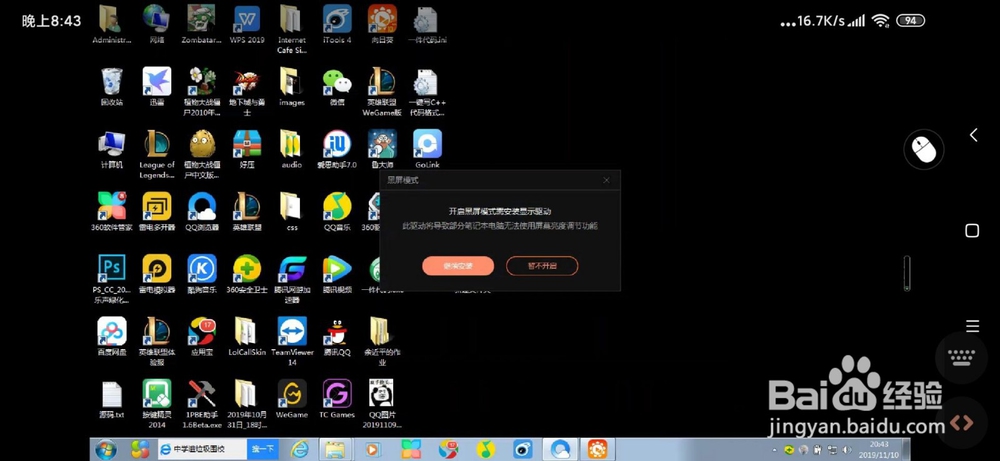Image resolution: width=1000 pixels, height=461 pixels.
Task: Open the 网络 network icon
Action: [156, 24]
